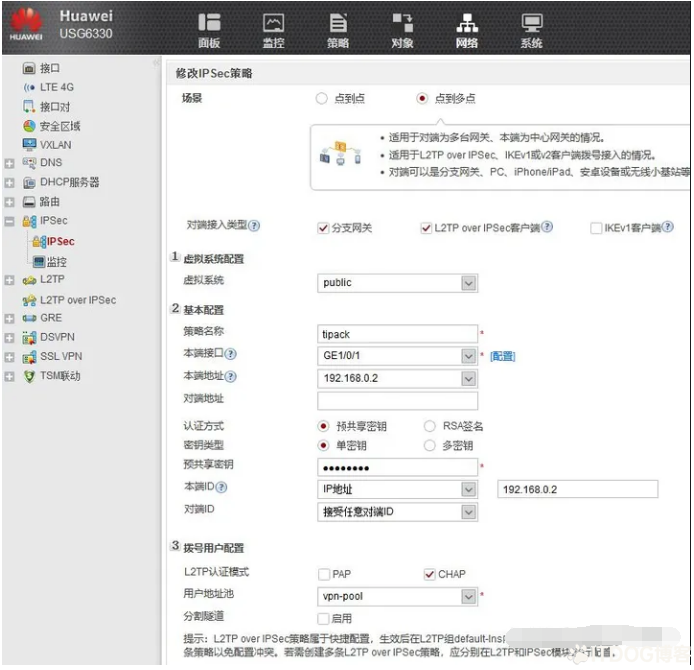The height and width of the screenshot is (670, 694).
Task: Click the 策略名称 tipack input field
Action: (x=397, y=334)
